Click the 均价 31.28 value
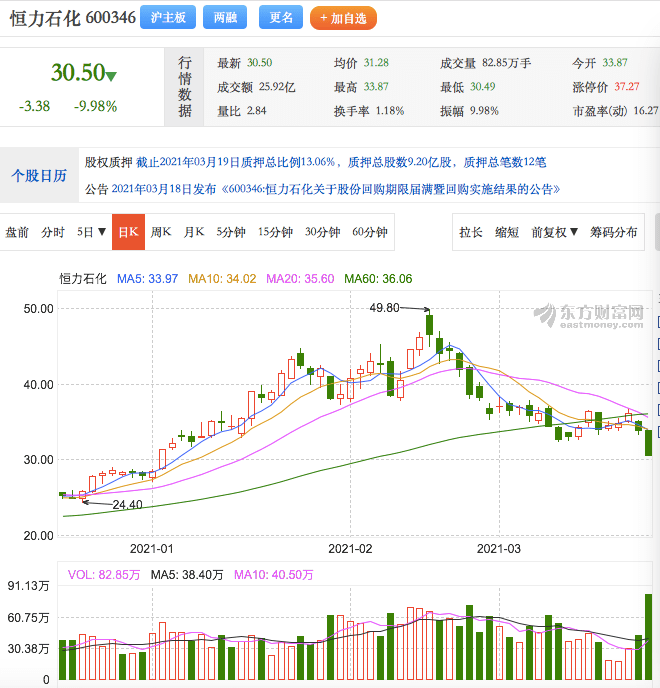This screenshot has height=688, width=660. click(x=376, y=62)
